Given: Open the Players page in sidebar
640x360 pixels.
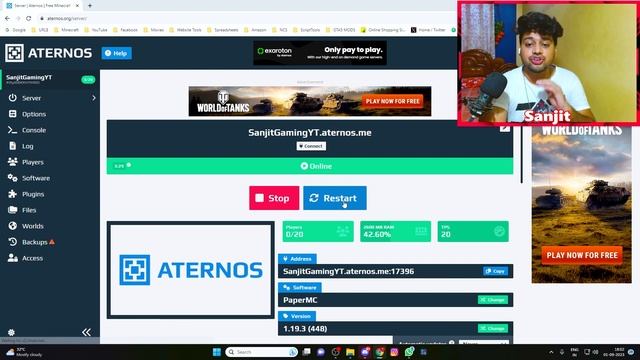Looking at the screenshot, I should [x=32, y=162].
